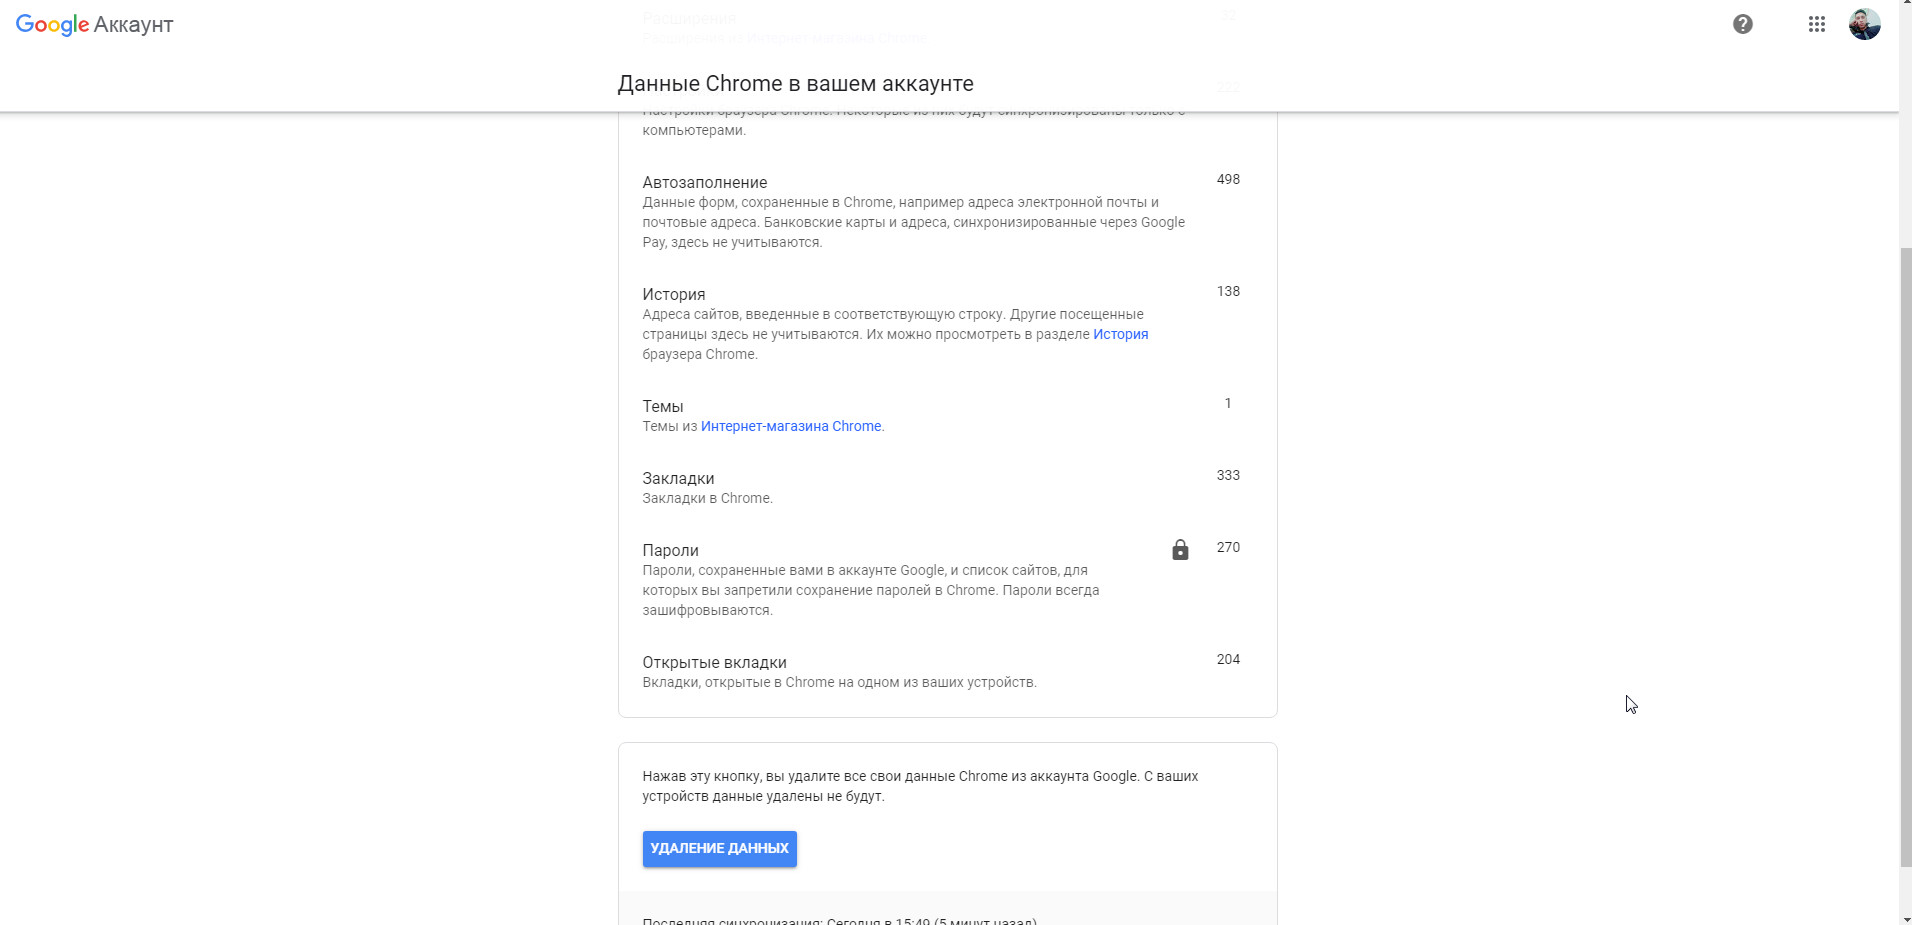
Task: Click the Автозаполнение heading
Action: pos(705,182)
